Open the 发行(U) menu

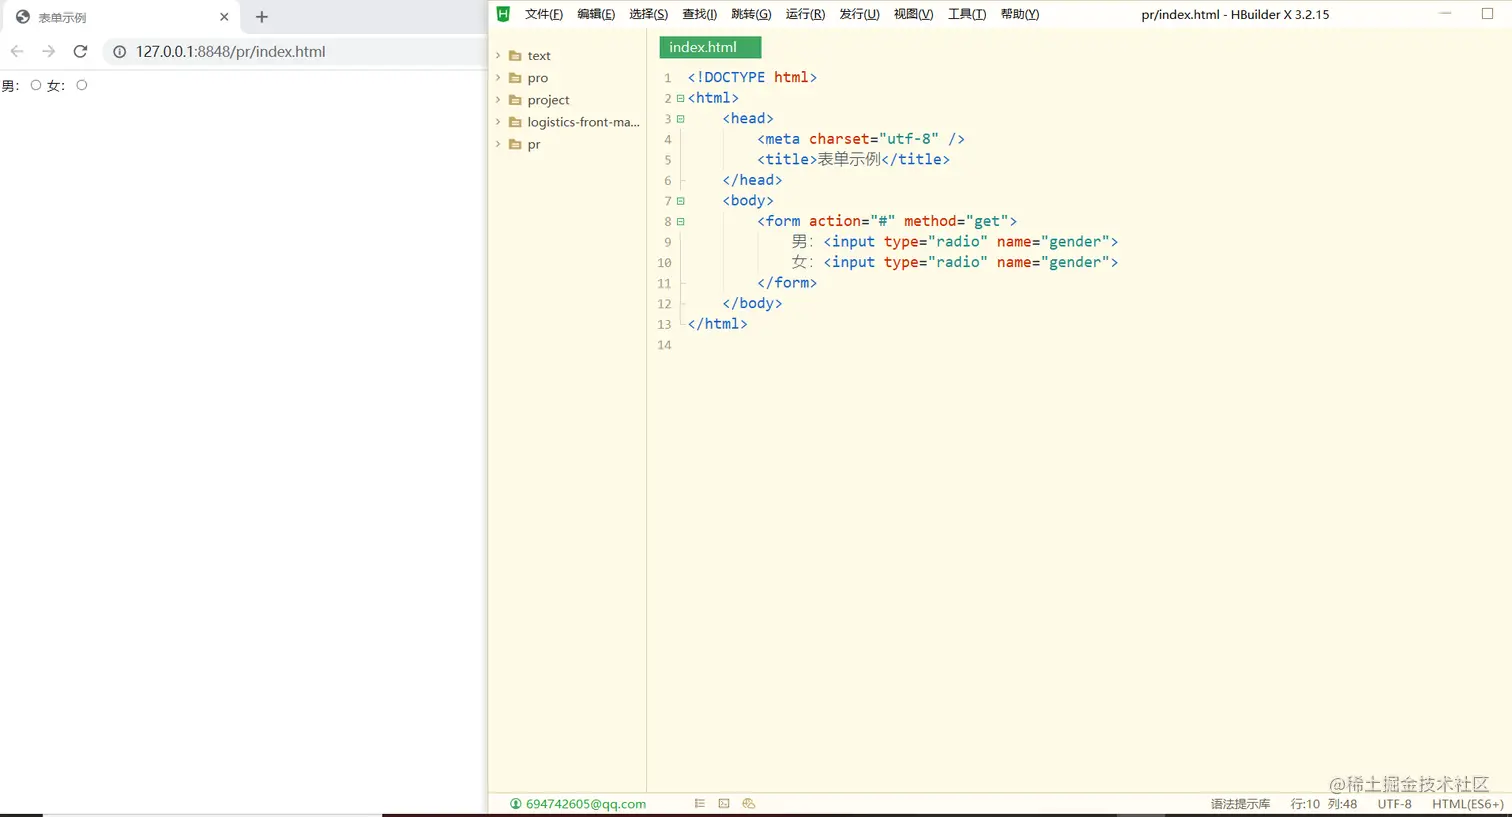(859, 14)
